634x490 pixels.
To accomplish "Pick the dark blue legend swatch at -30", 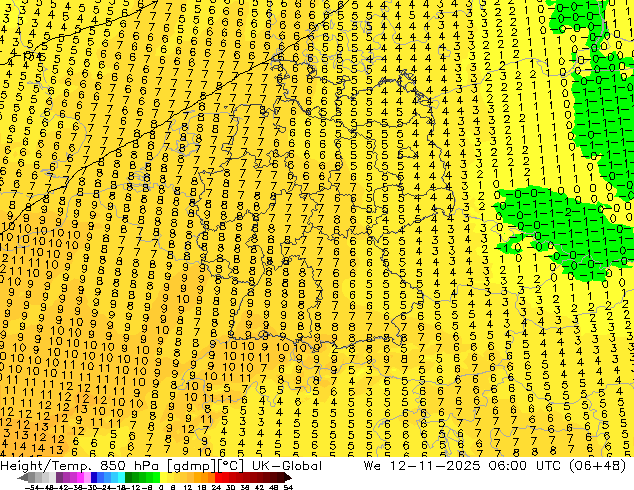I will click(x=94, y=478).
